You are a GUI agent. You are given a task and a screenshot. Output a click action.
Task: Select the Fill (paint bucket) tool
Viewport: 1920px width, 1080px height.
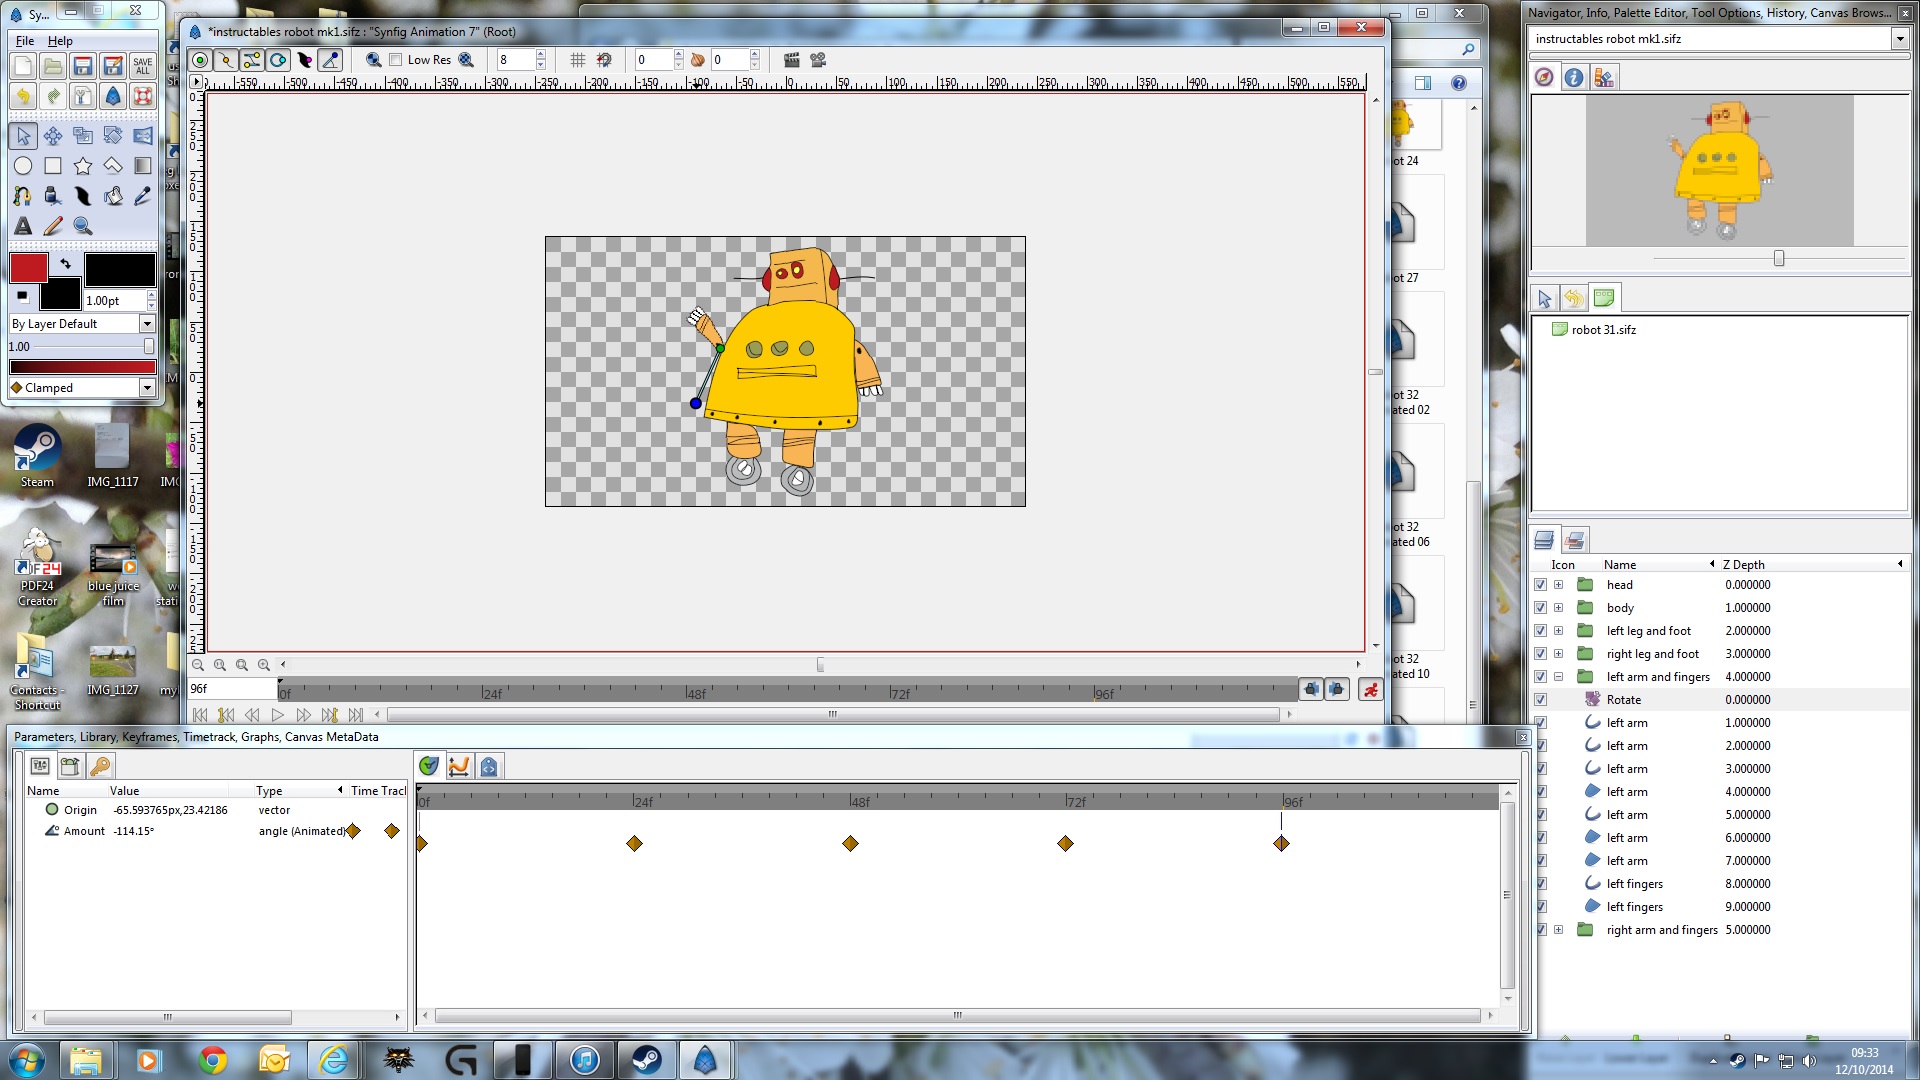click(x=113, y=196)
